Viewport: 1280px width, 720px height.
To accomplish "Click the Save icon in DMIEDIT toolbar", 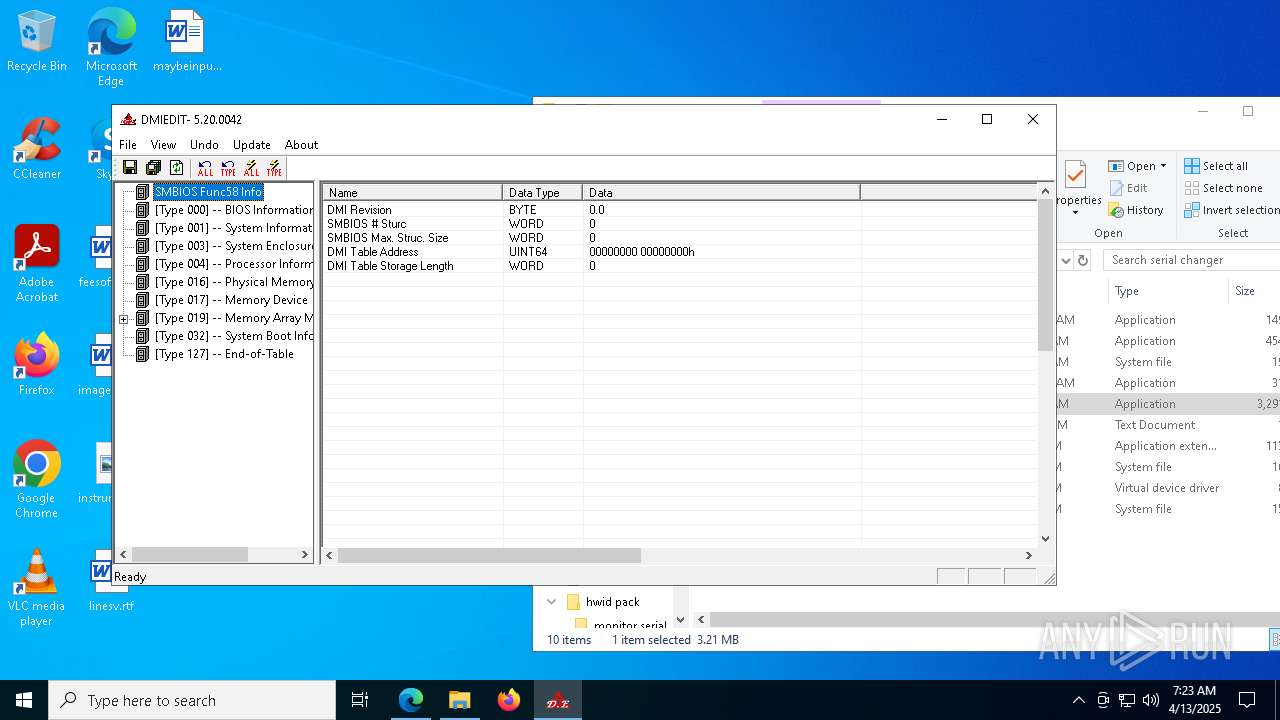I will (x=130, y=168).
